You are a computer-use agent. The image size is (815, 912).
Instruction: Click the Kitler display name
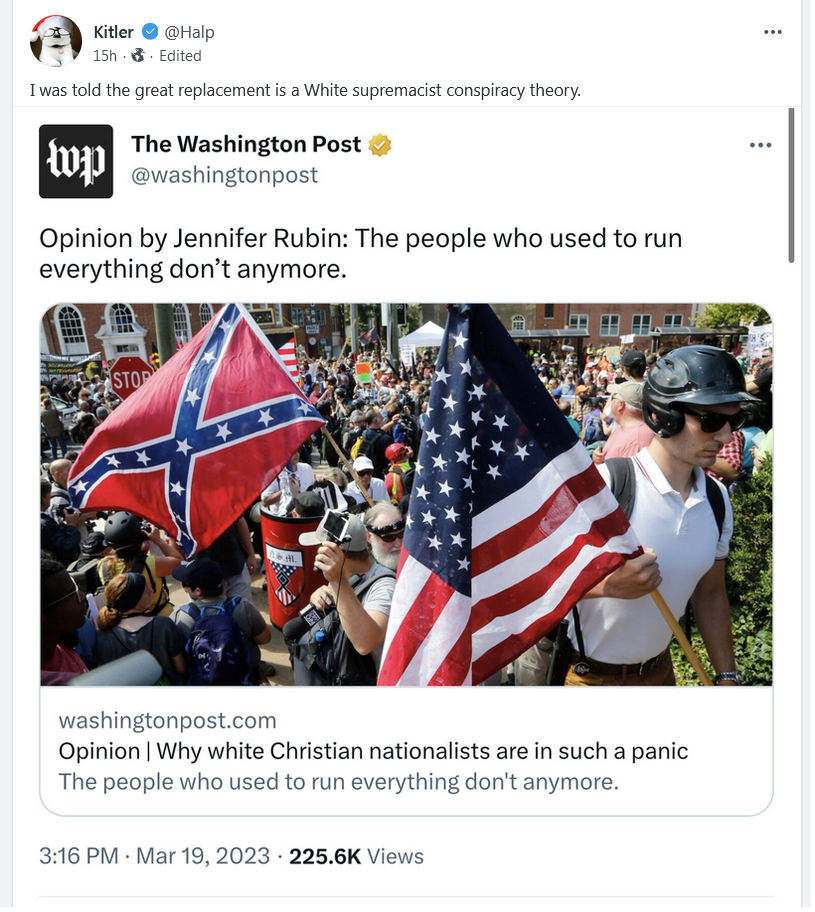point(113,32)
